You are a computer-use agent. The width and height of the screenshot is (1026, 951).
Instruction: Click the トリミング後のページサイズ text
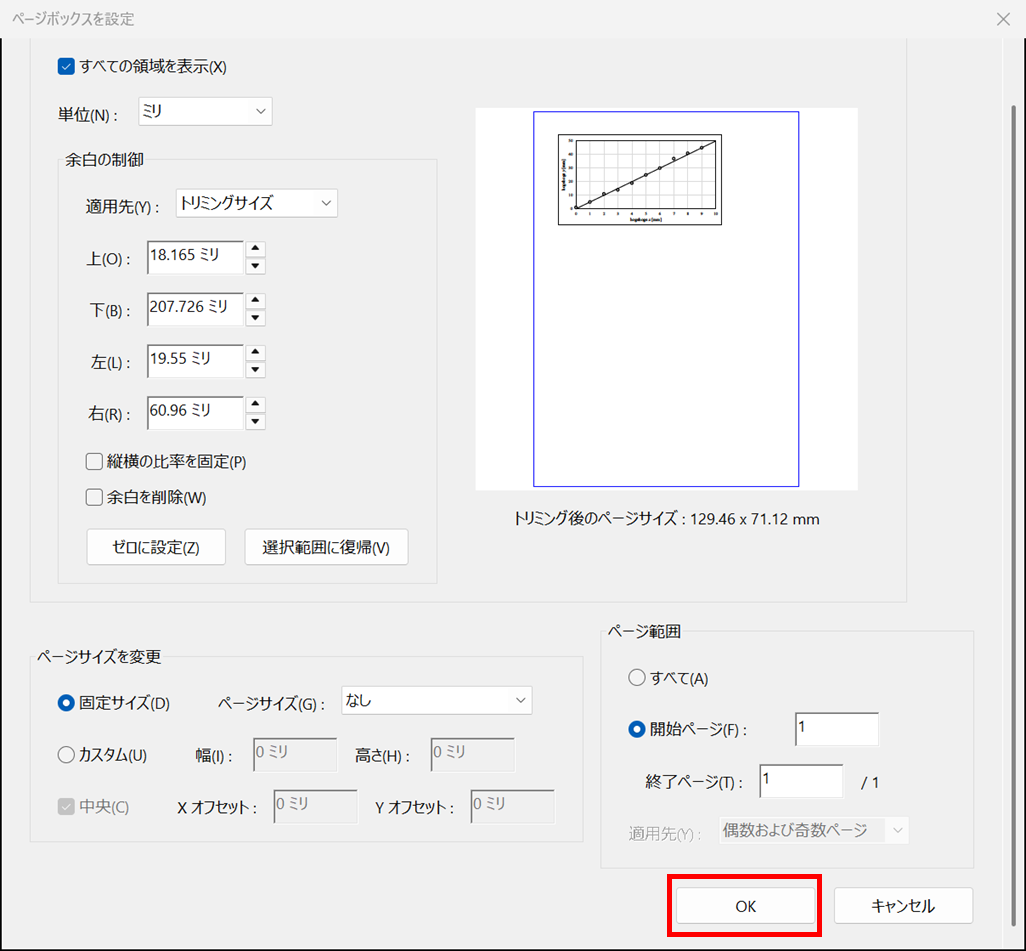coord(666,519)
